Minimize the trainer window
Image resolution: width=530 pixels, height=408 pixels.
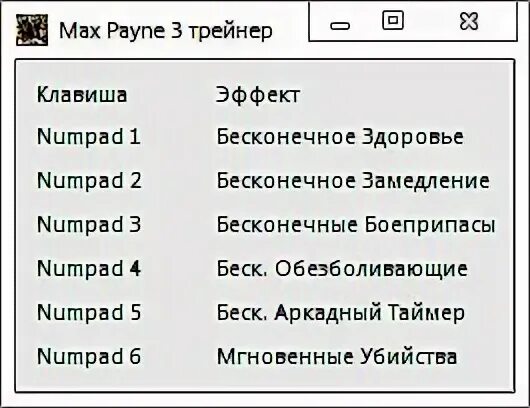[x=340, y=26]
